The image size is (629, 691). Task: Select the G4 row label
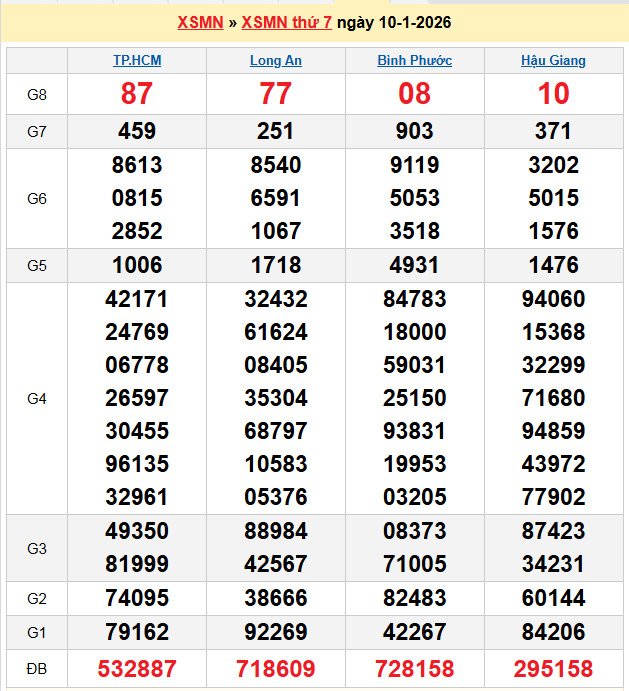coord(37,398)
